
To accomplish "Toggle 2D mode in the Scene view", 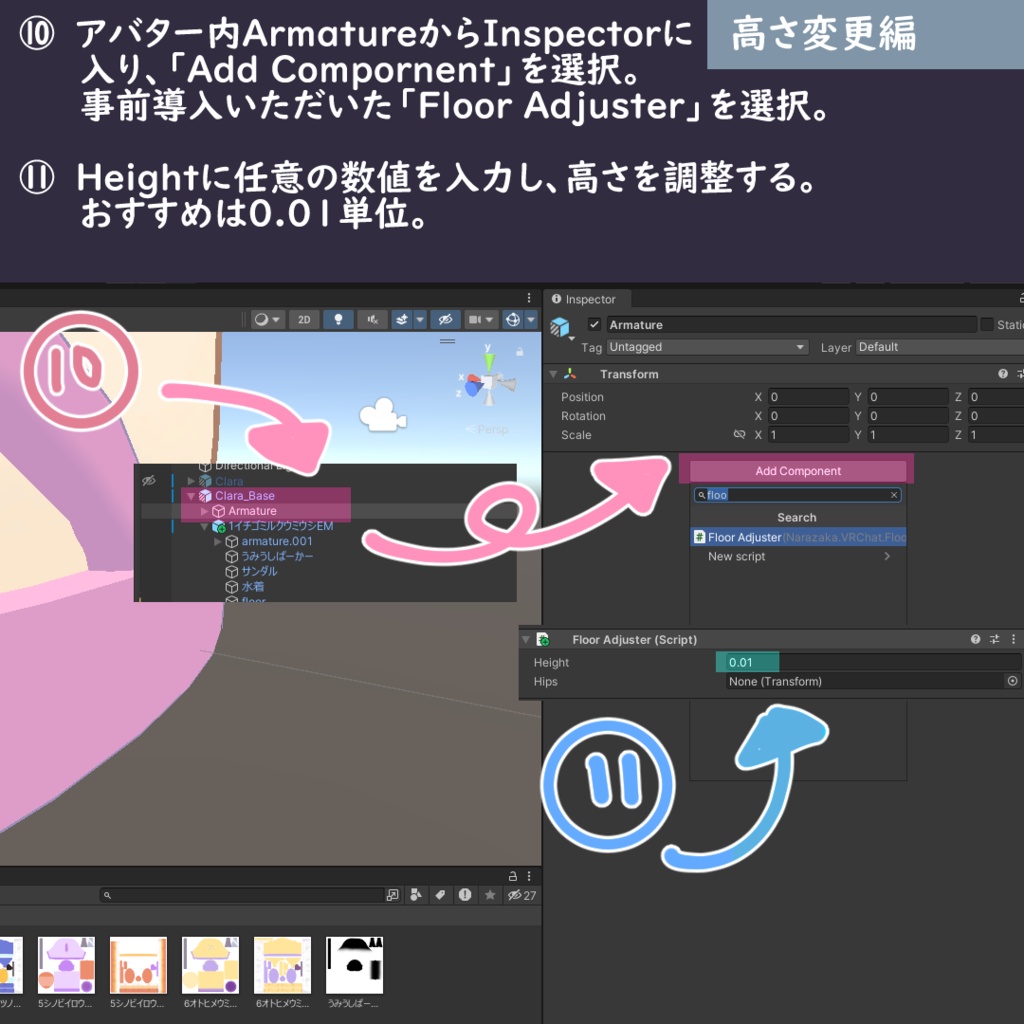I will click(304, 319).
